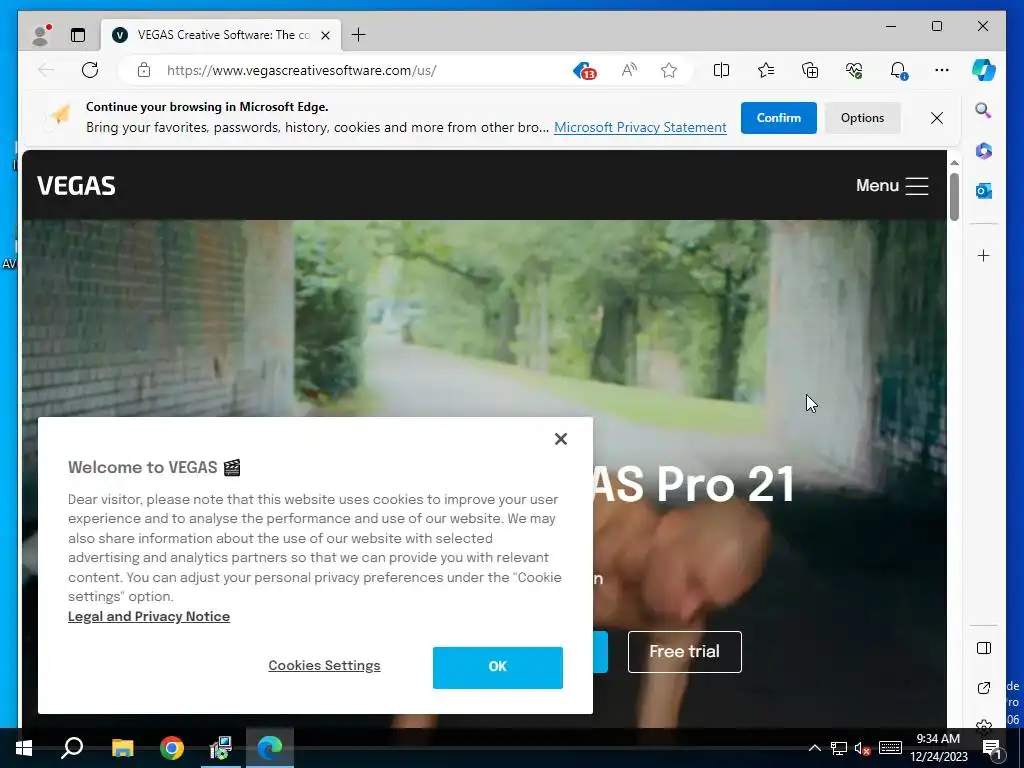Accept cookies with OK button
The image size is (1024, 768).
498,667
